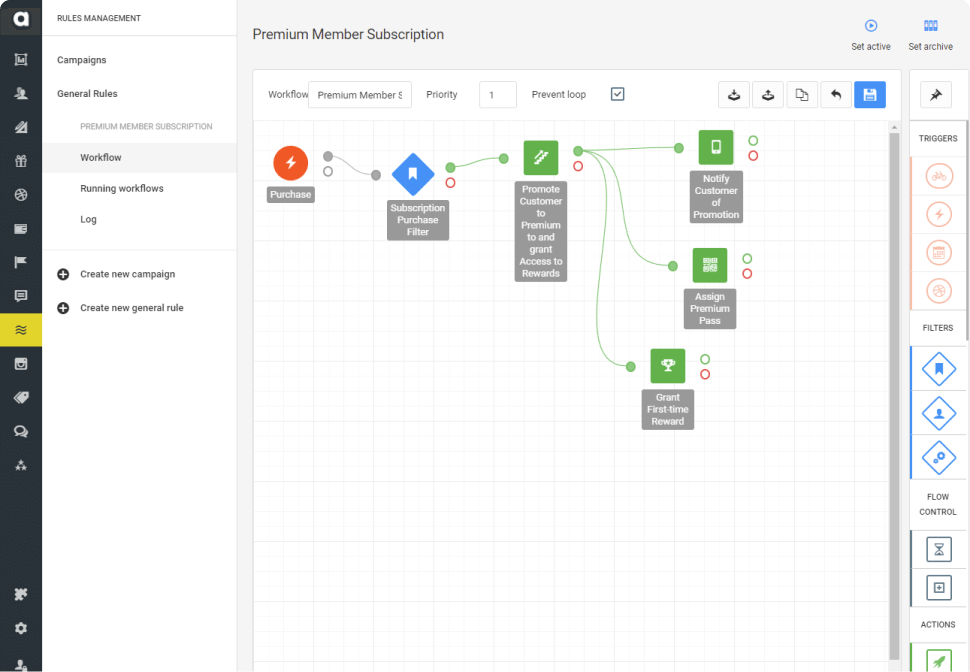Open the wallet sidebar icon
This screenshot has width=970, height=672.
click(x=21, y=229)
